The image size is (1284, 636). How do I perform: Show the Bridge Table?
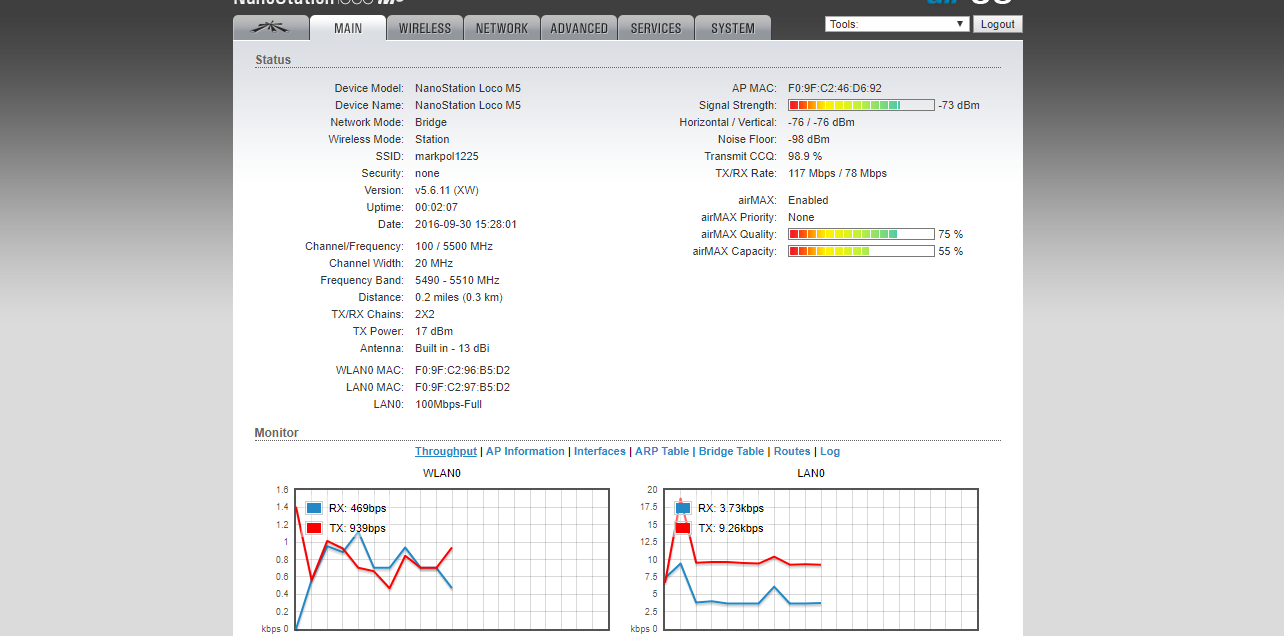tap(731, 452)
